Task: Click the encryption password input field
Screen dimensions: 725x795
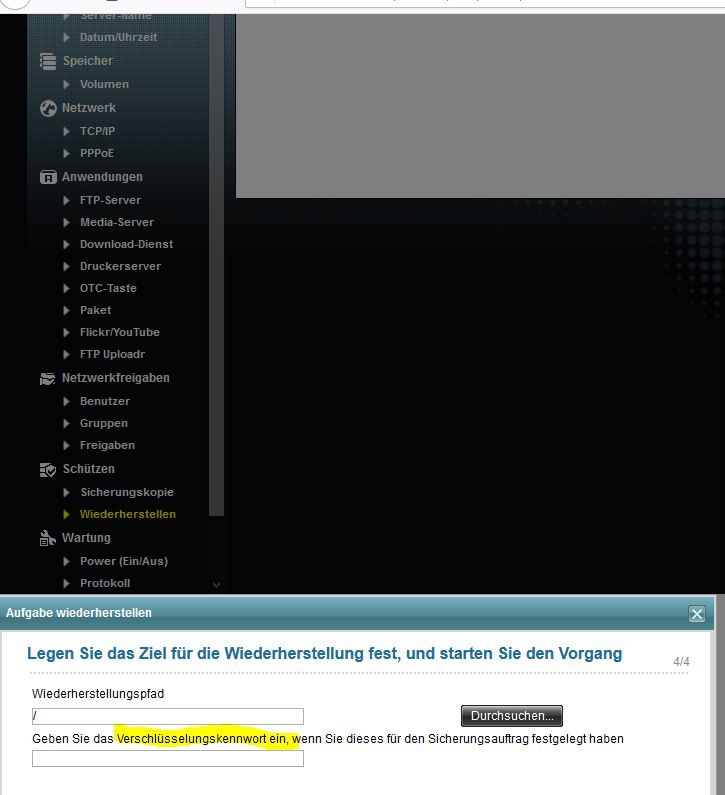Action: coord(168,759)
